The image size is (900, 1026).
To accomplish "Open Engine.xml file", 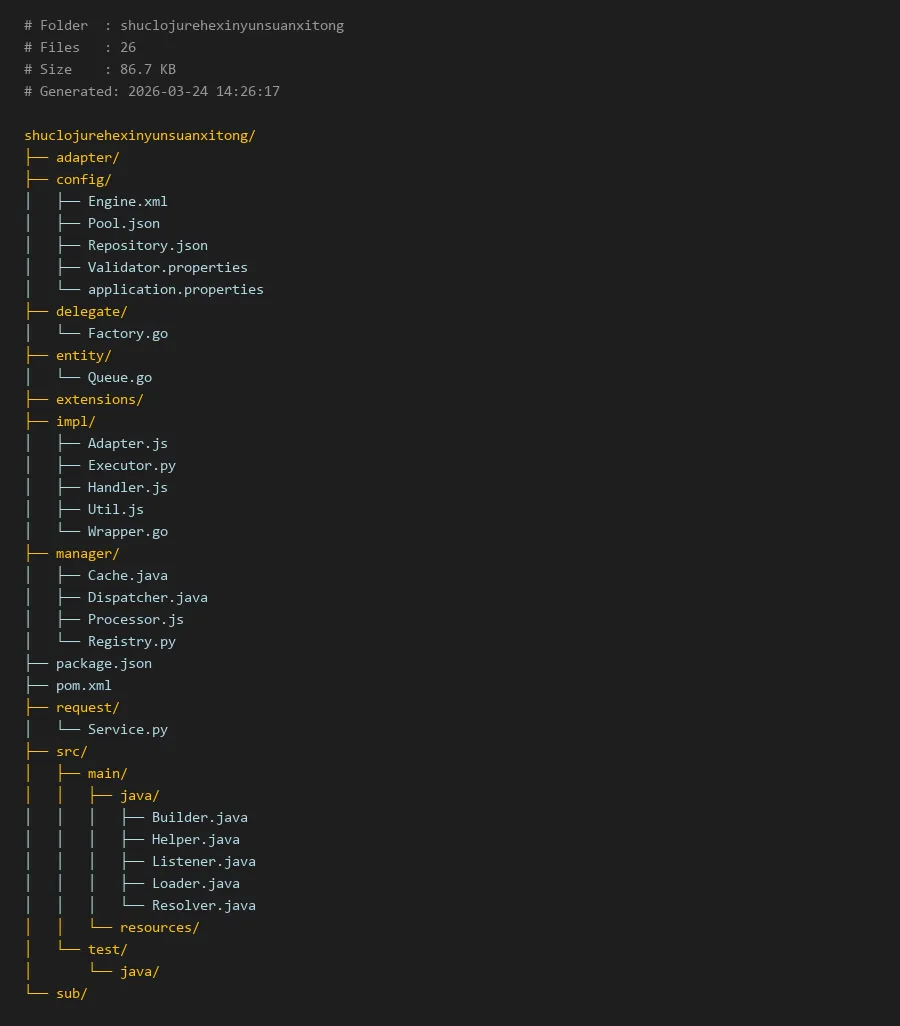I will [x=128, y=201].
